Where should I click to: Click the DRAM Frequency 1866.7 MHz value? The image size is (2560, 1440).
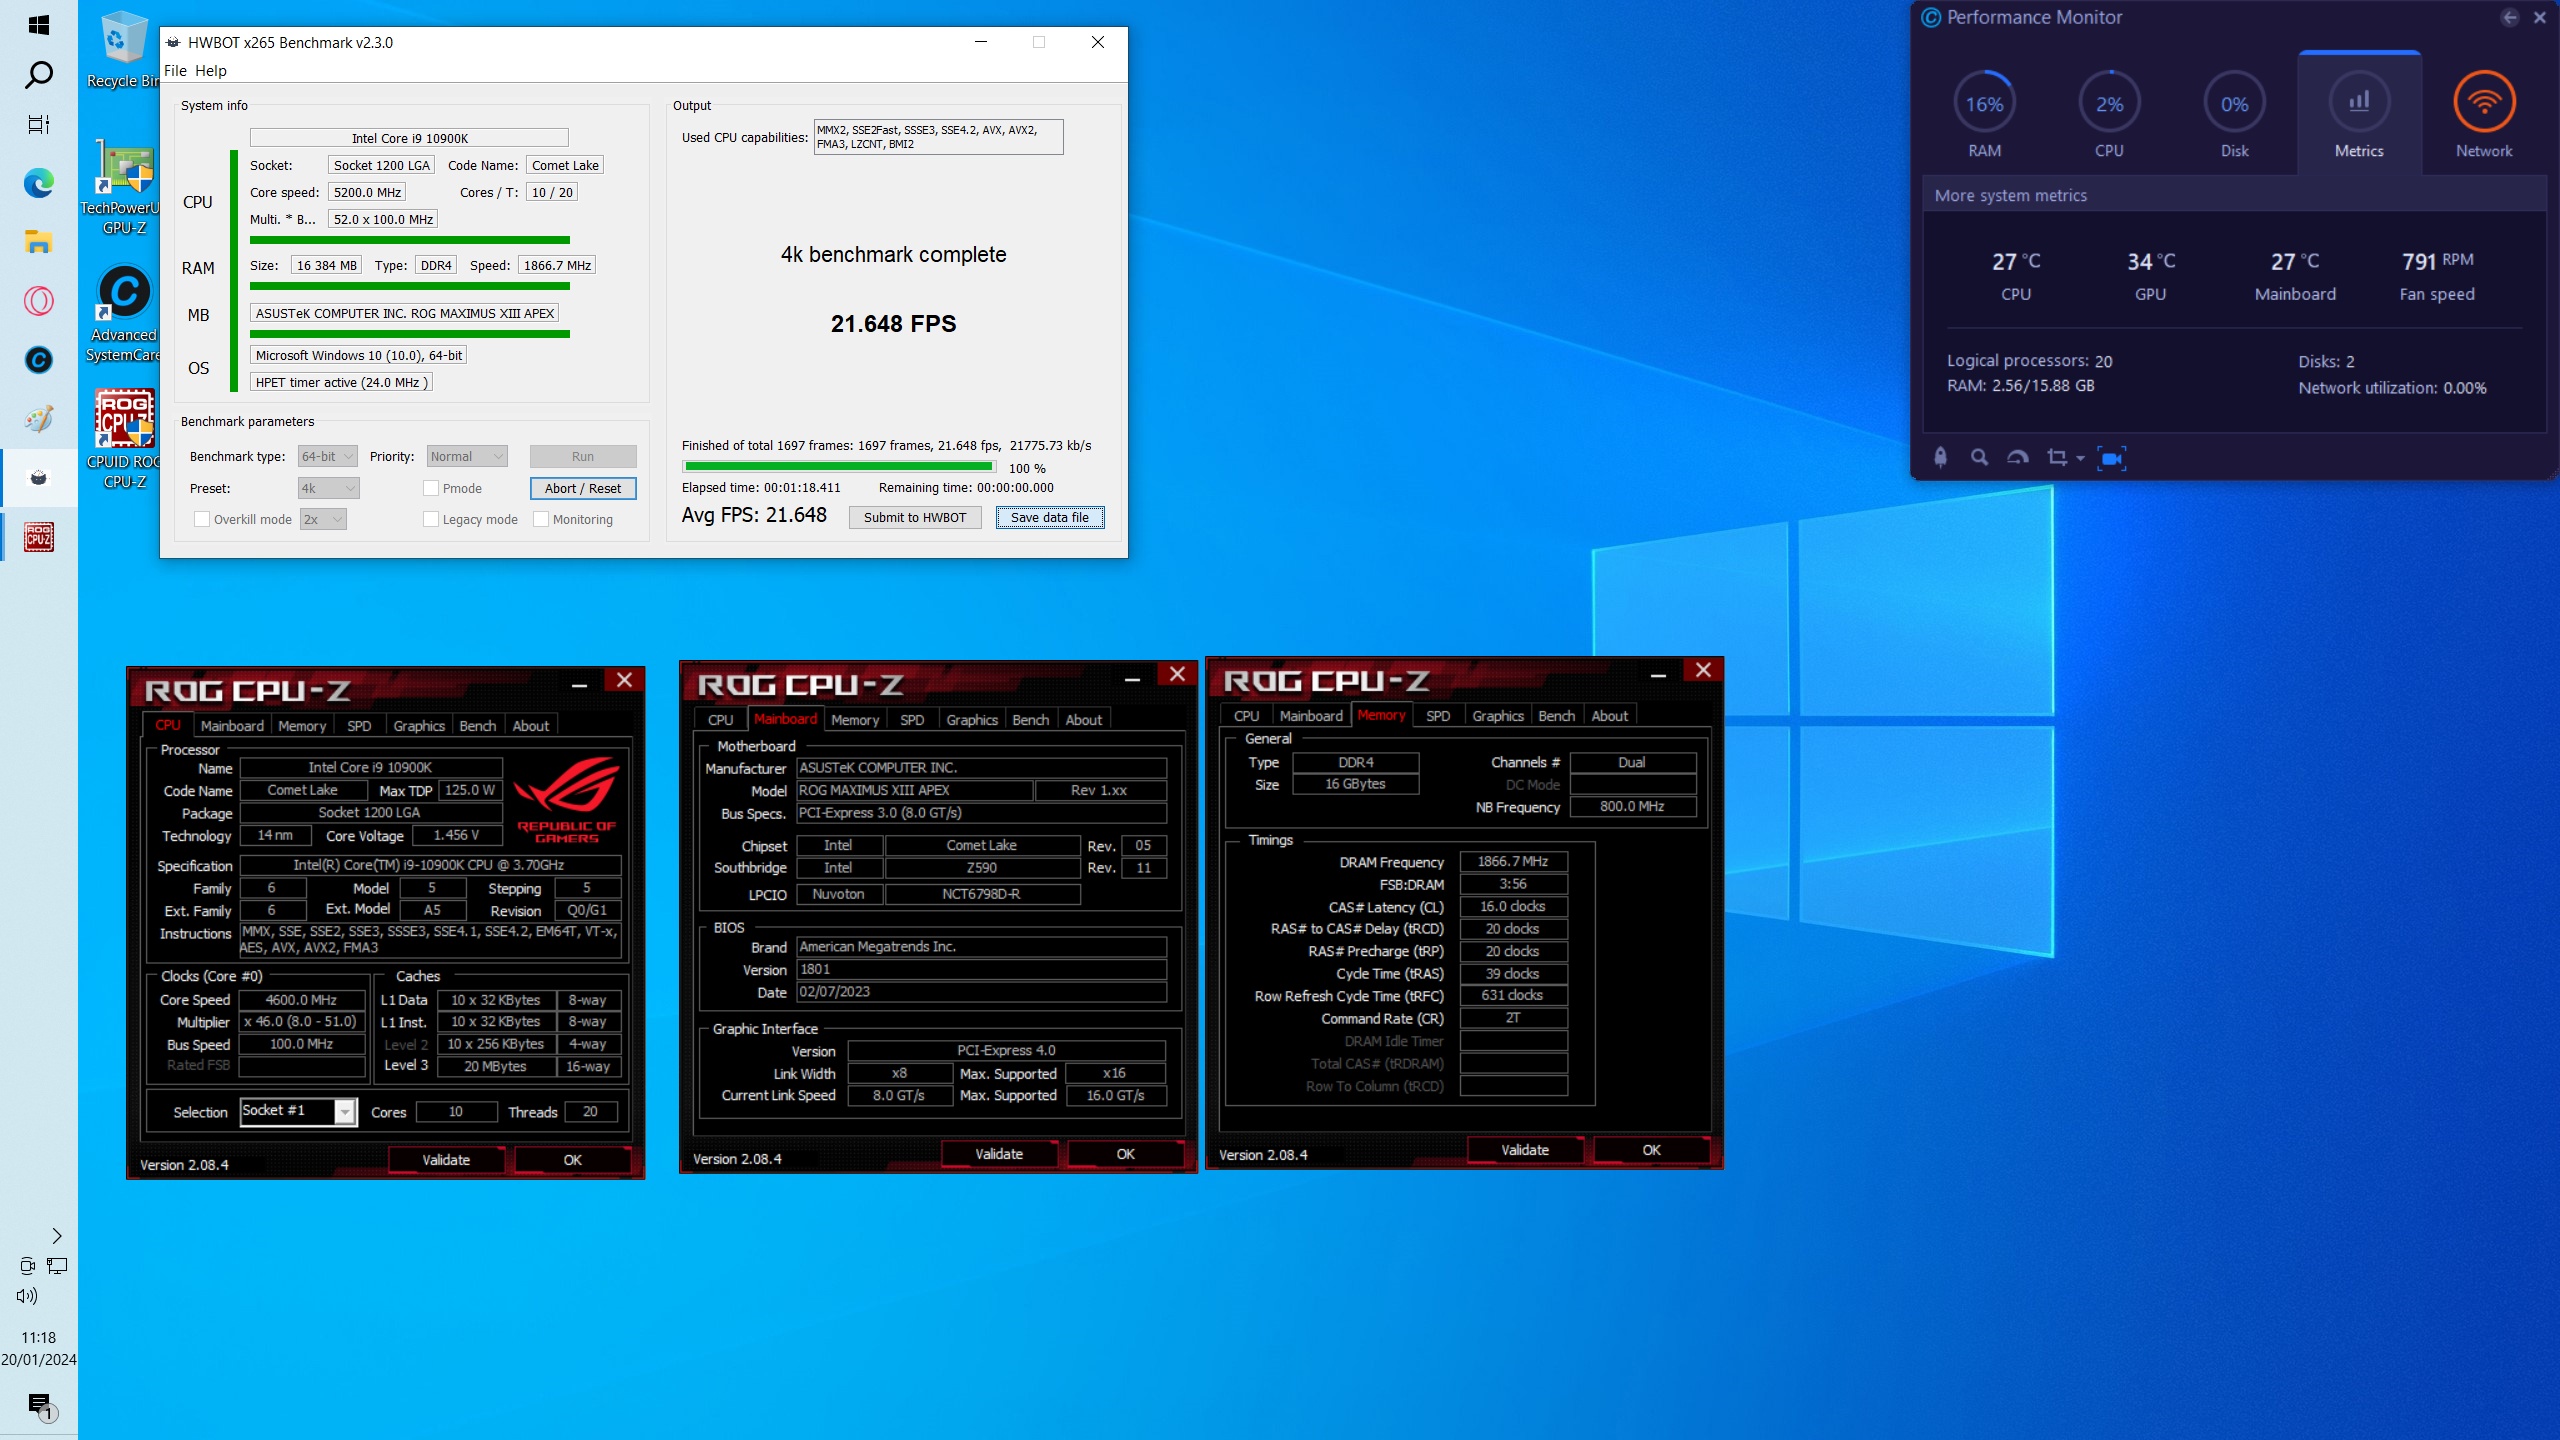1513,861
